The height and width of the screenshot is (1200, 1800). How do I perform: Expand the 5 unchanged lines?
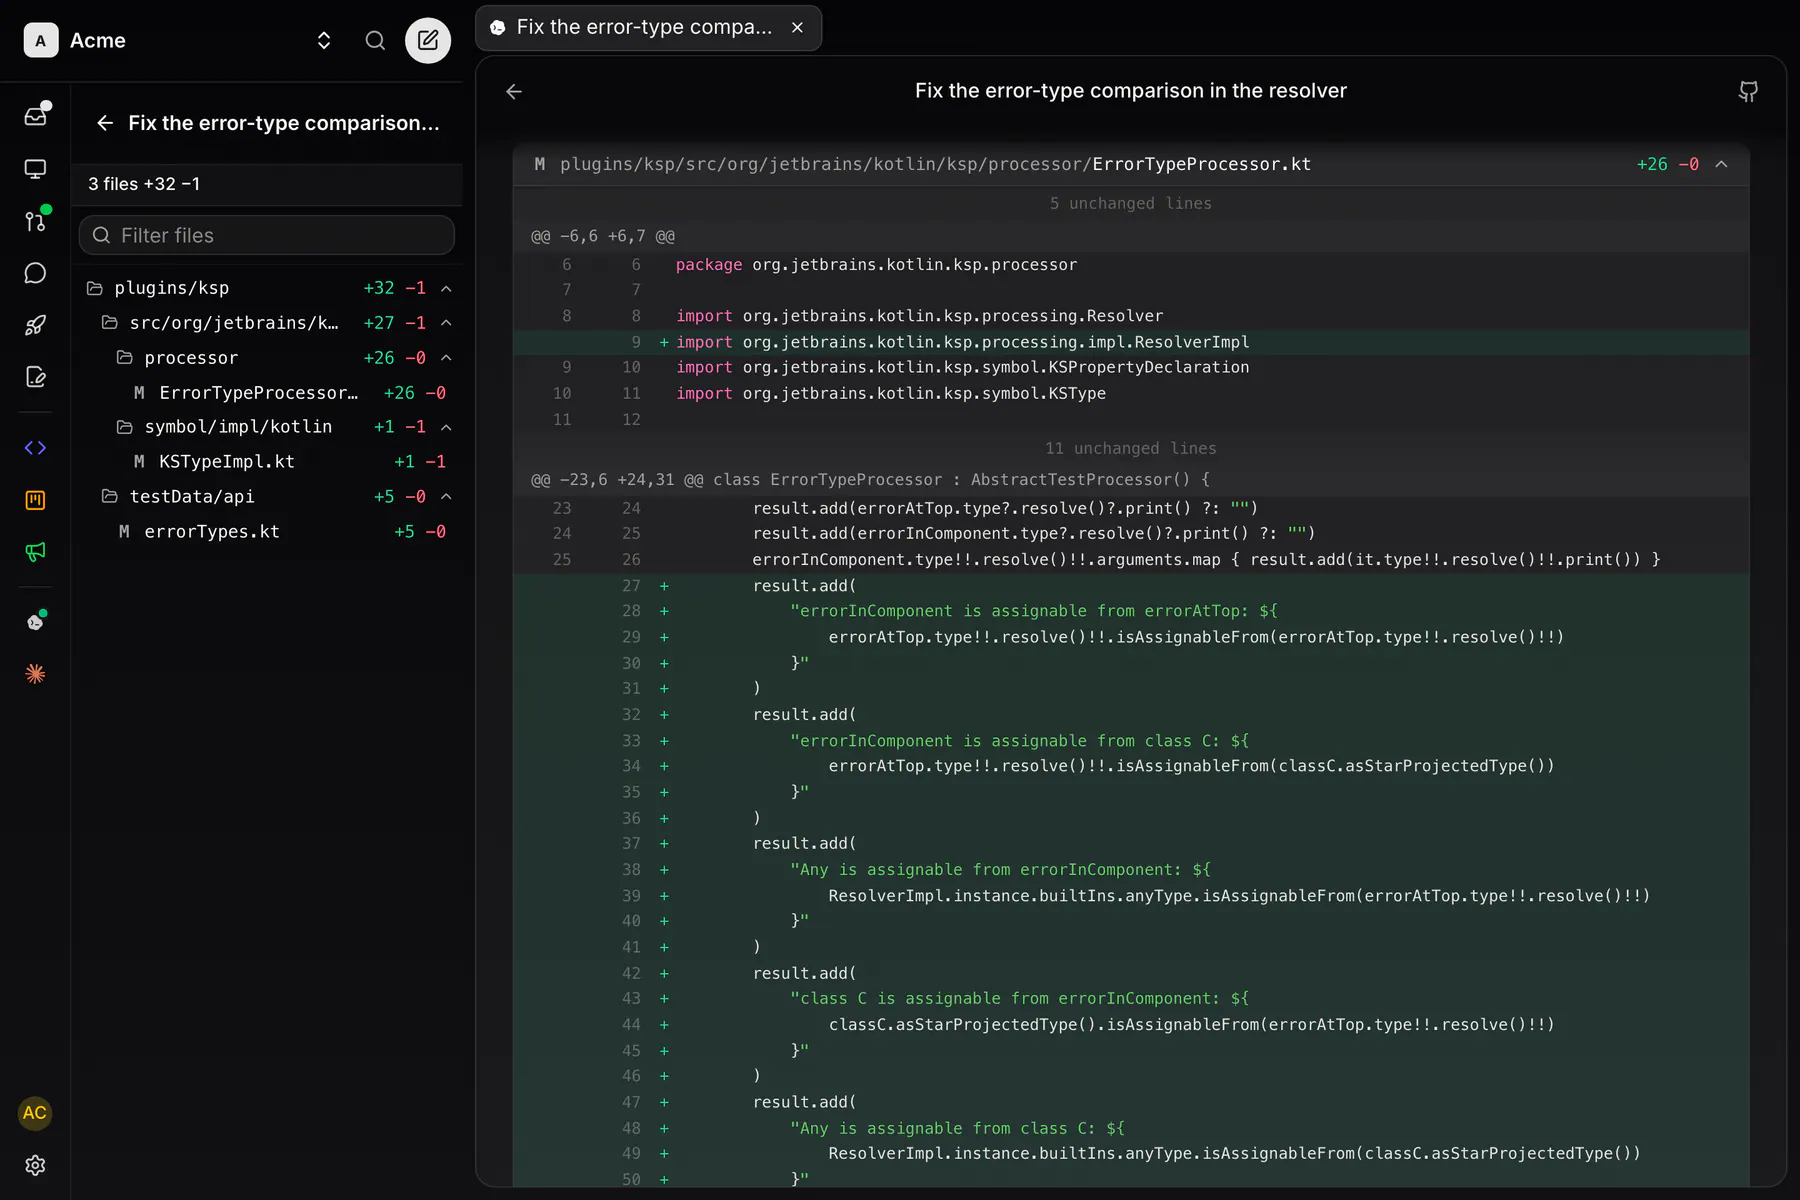[1131, 203]
